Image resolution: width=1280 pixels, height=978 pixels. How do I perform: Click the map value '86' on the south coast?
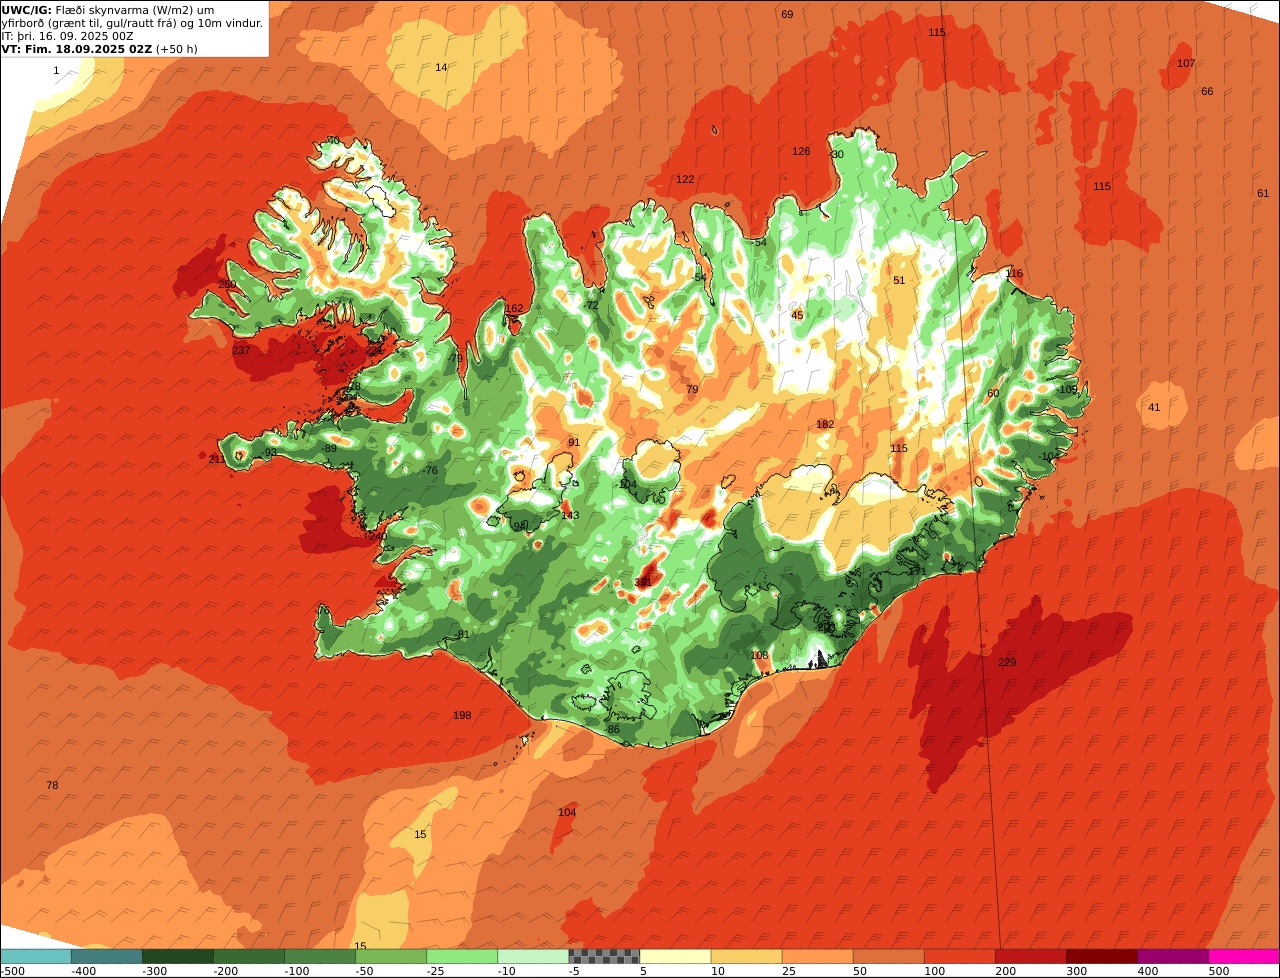[614, 730]
